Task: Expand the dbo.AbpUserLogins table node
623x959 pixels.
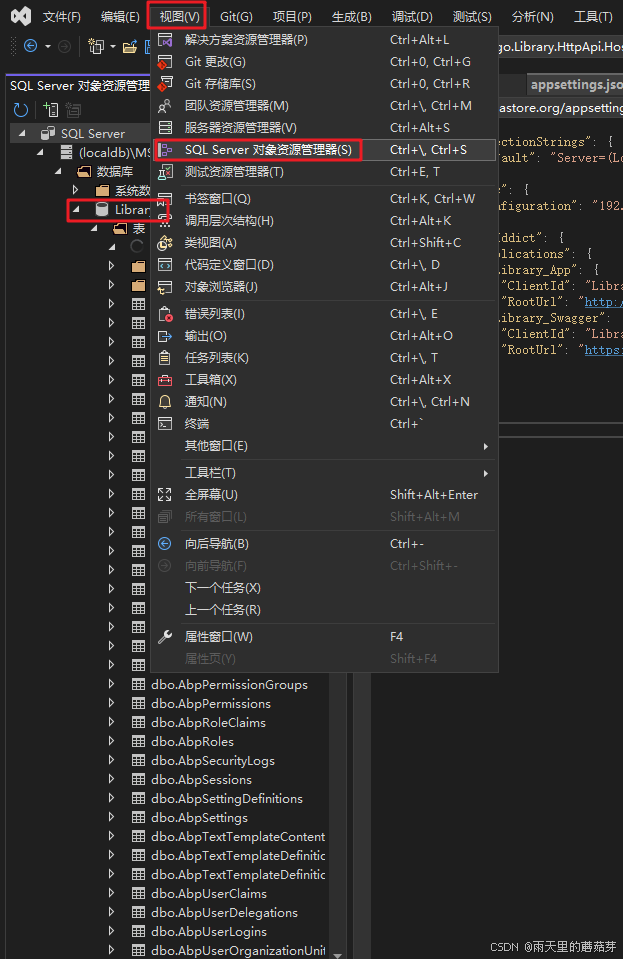Action: 111,931
